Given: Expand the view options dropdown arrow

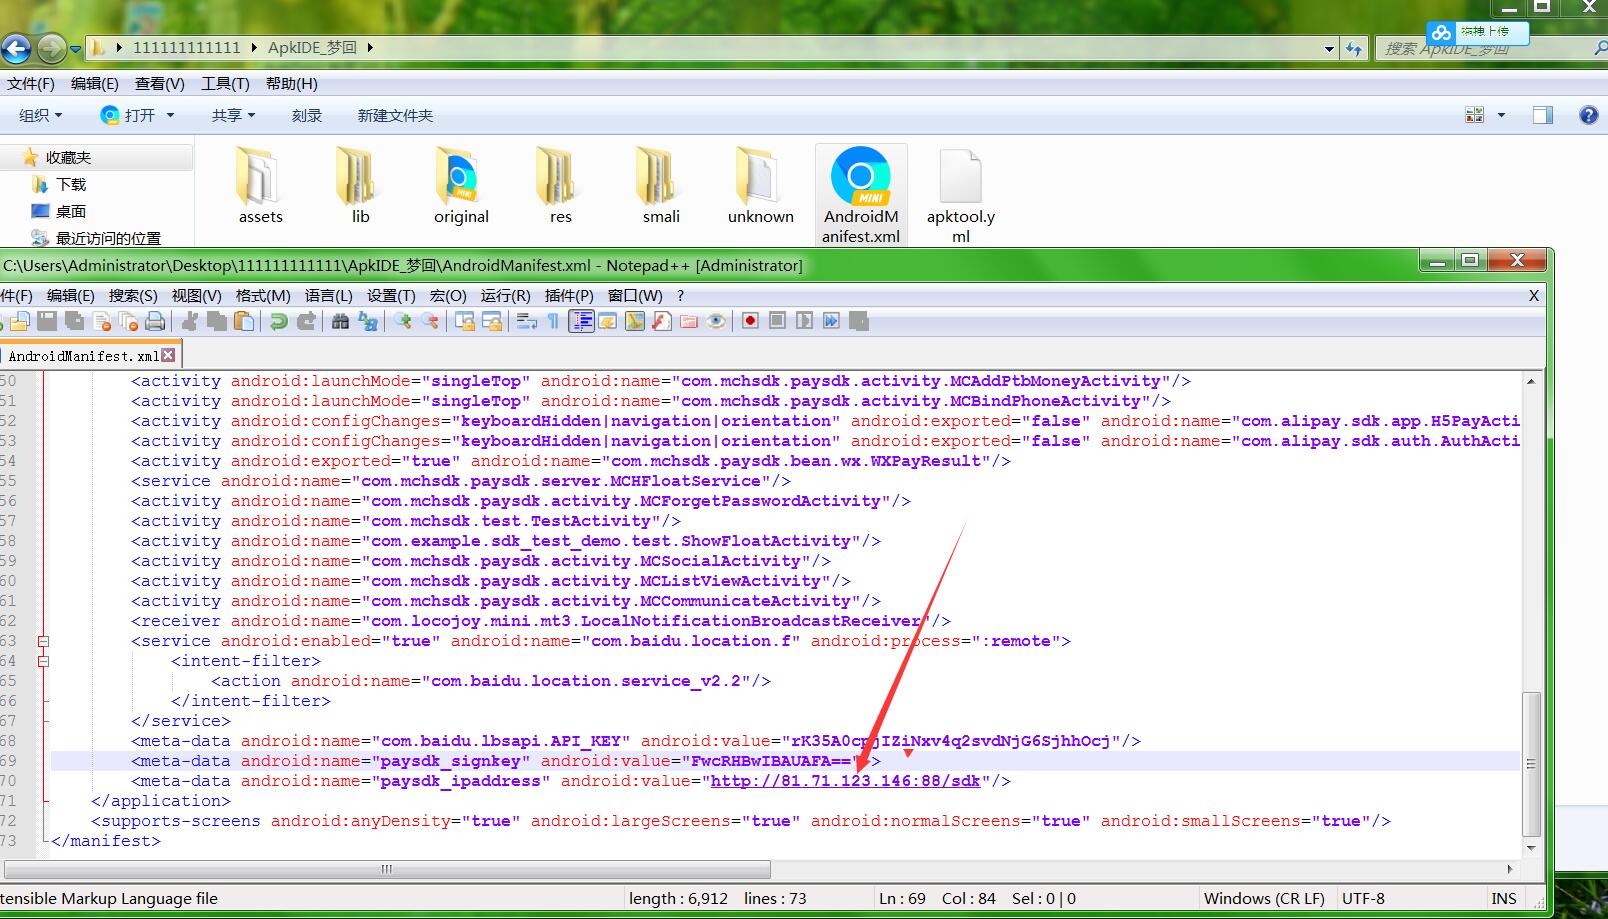Looking at the screenshot, I should [1501, 116].
